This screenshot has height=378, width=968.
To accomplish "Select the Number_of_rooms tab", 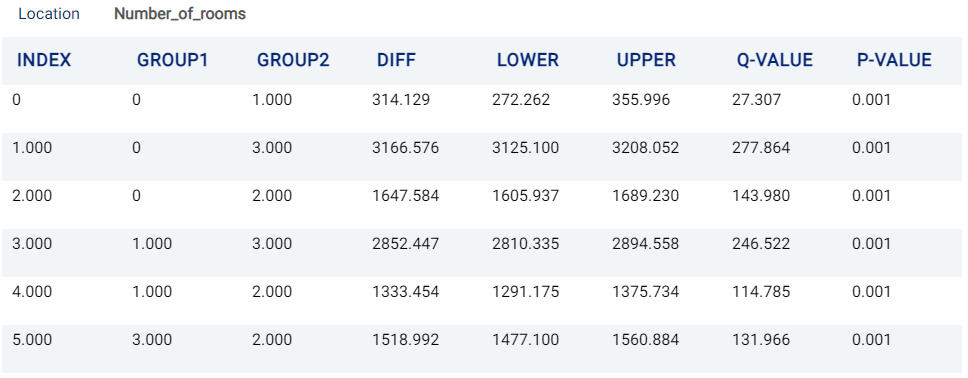I will 180,14.
